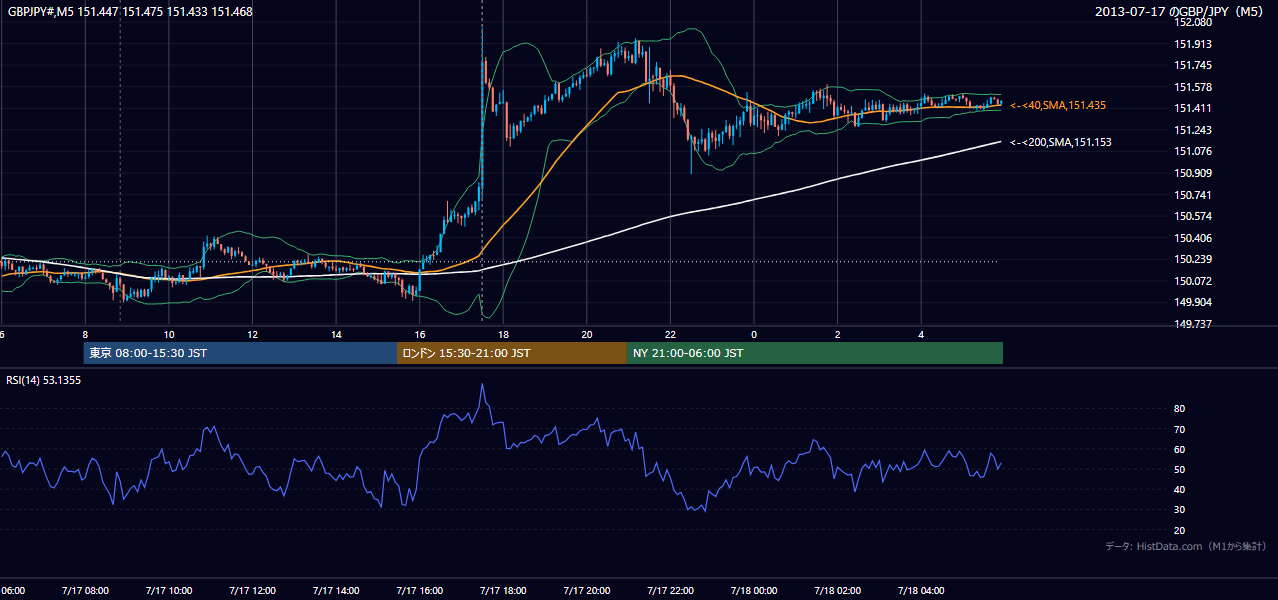Click hour 8 tick under price chart
This screenshot has width=1278, height=600.
[85, 334]
